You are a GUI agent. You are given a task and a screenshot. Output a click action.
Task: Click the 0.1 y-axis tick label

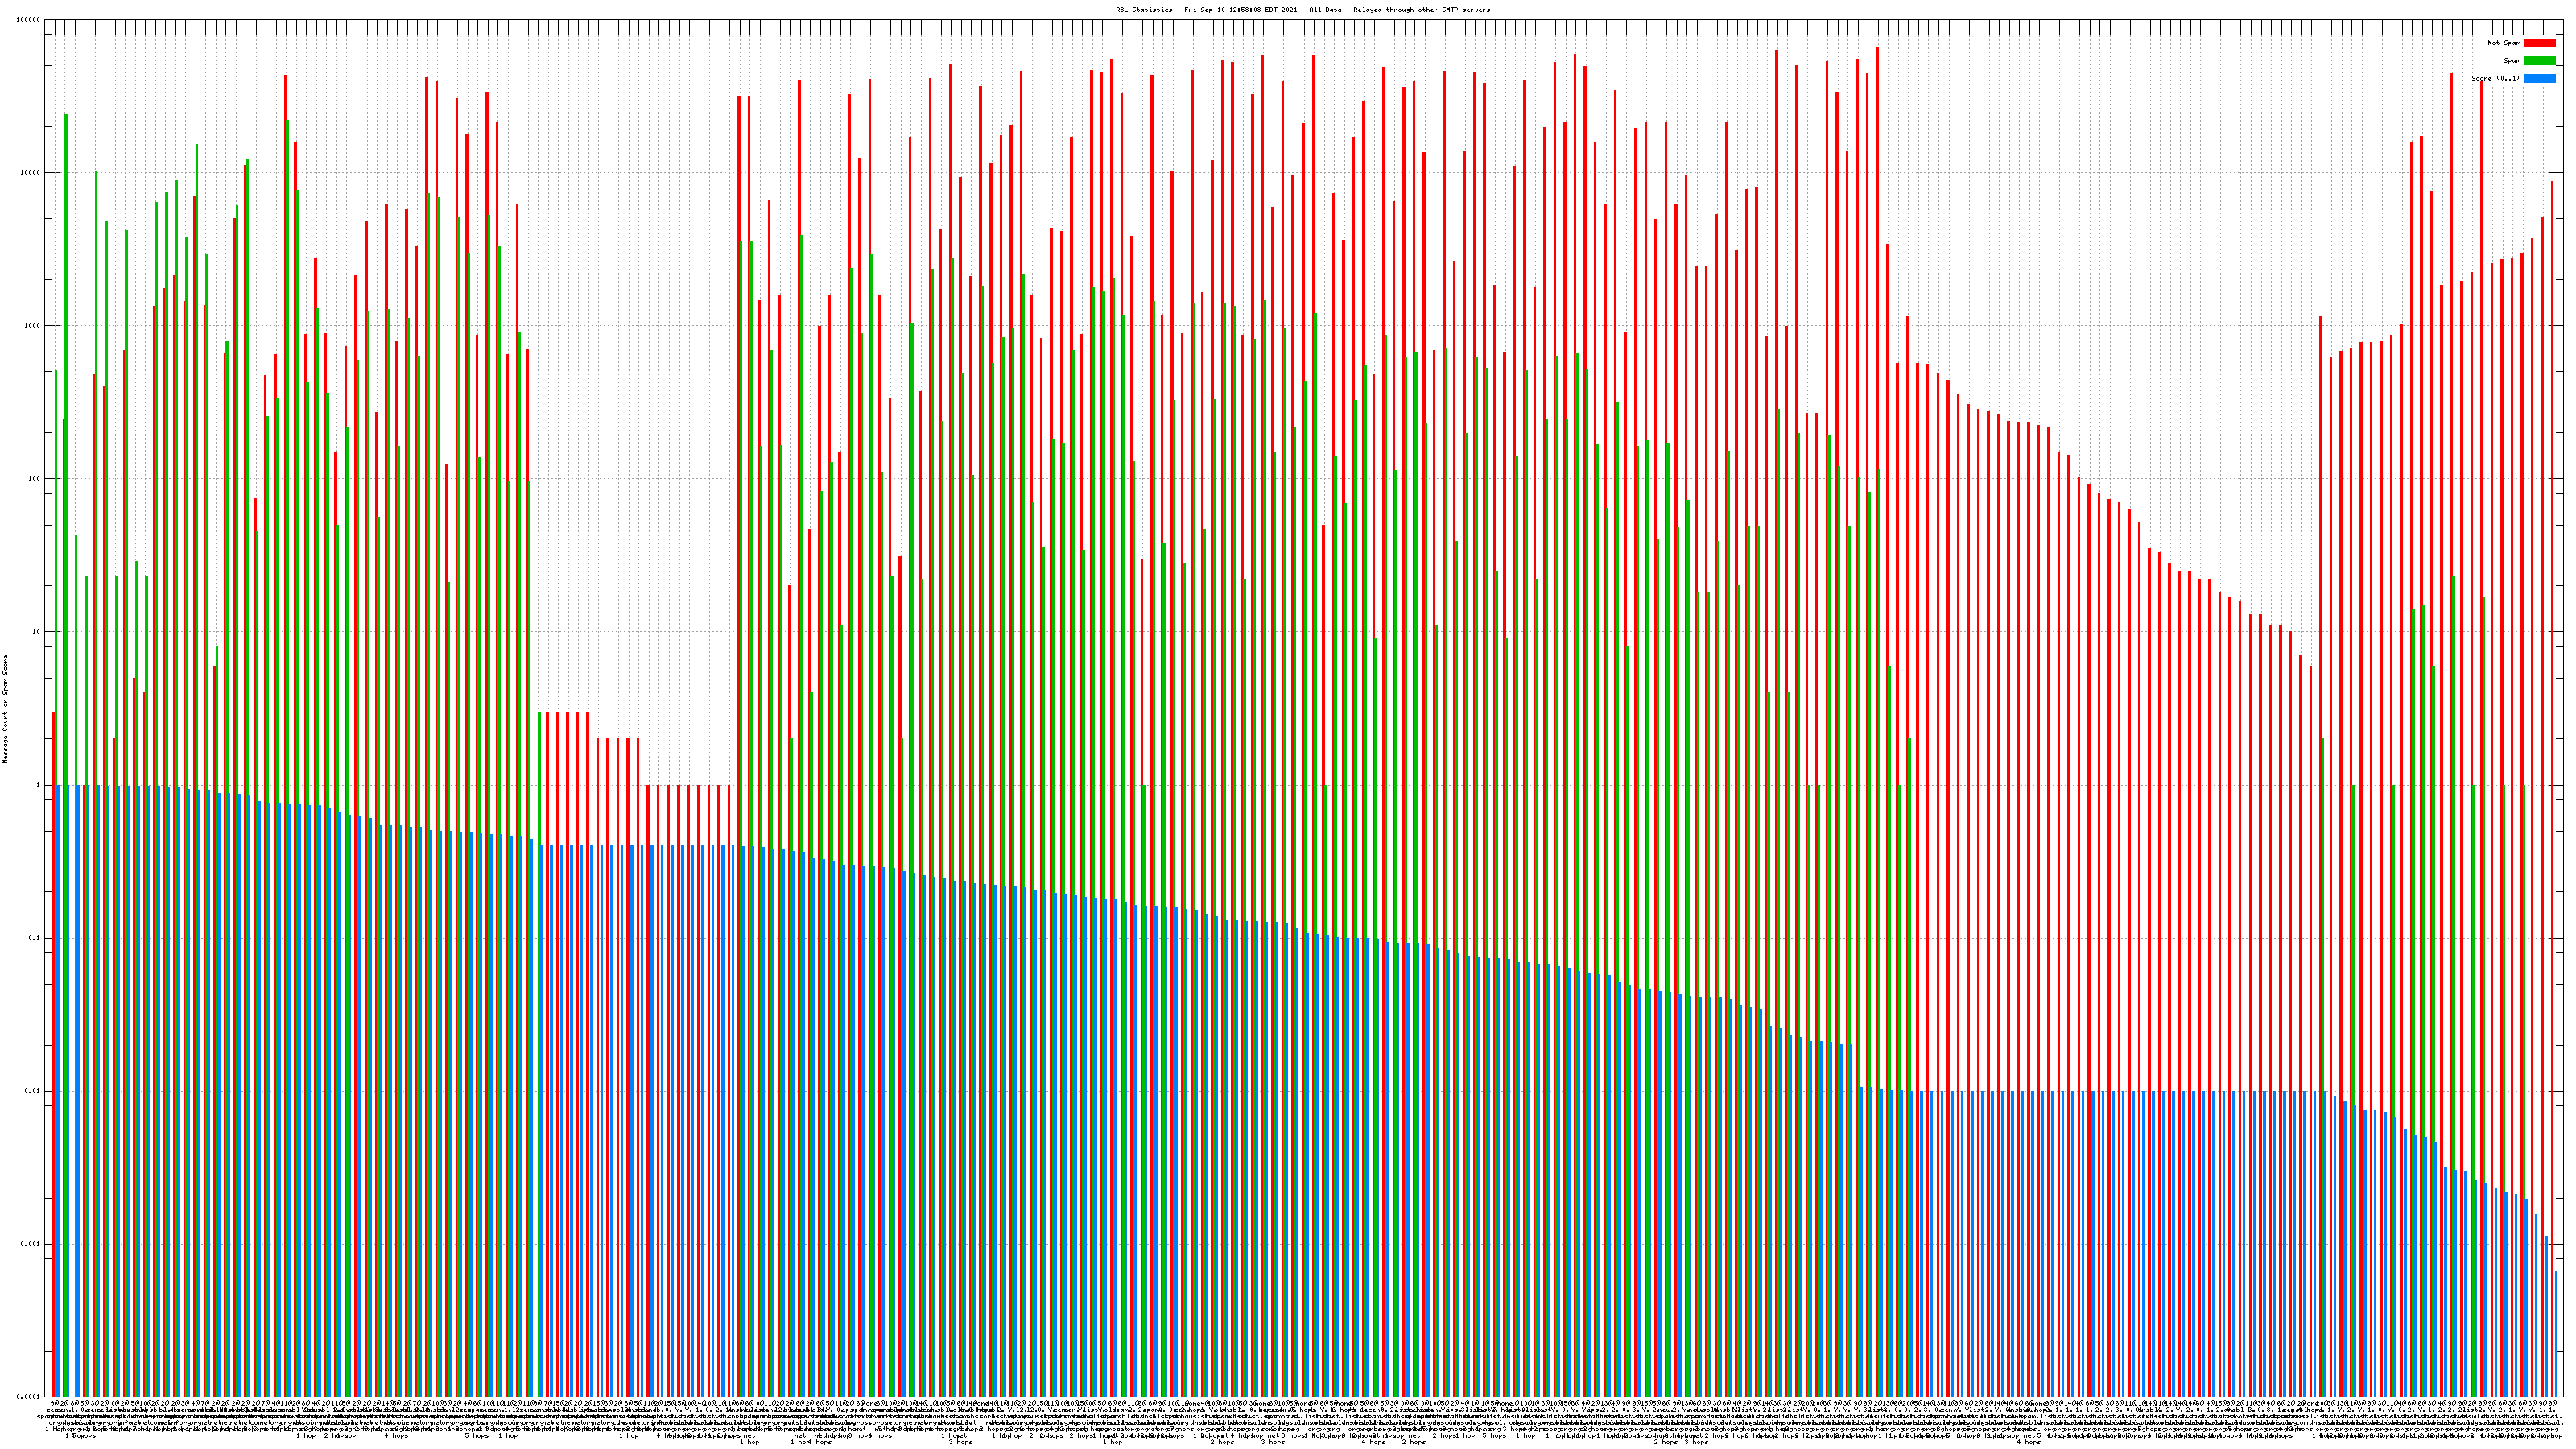(35, 938)
